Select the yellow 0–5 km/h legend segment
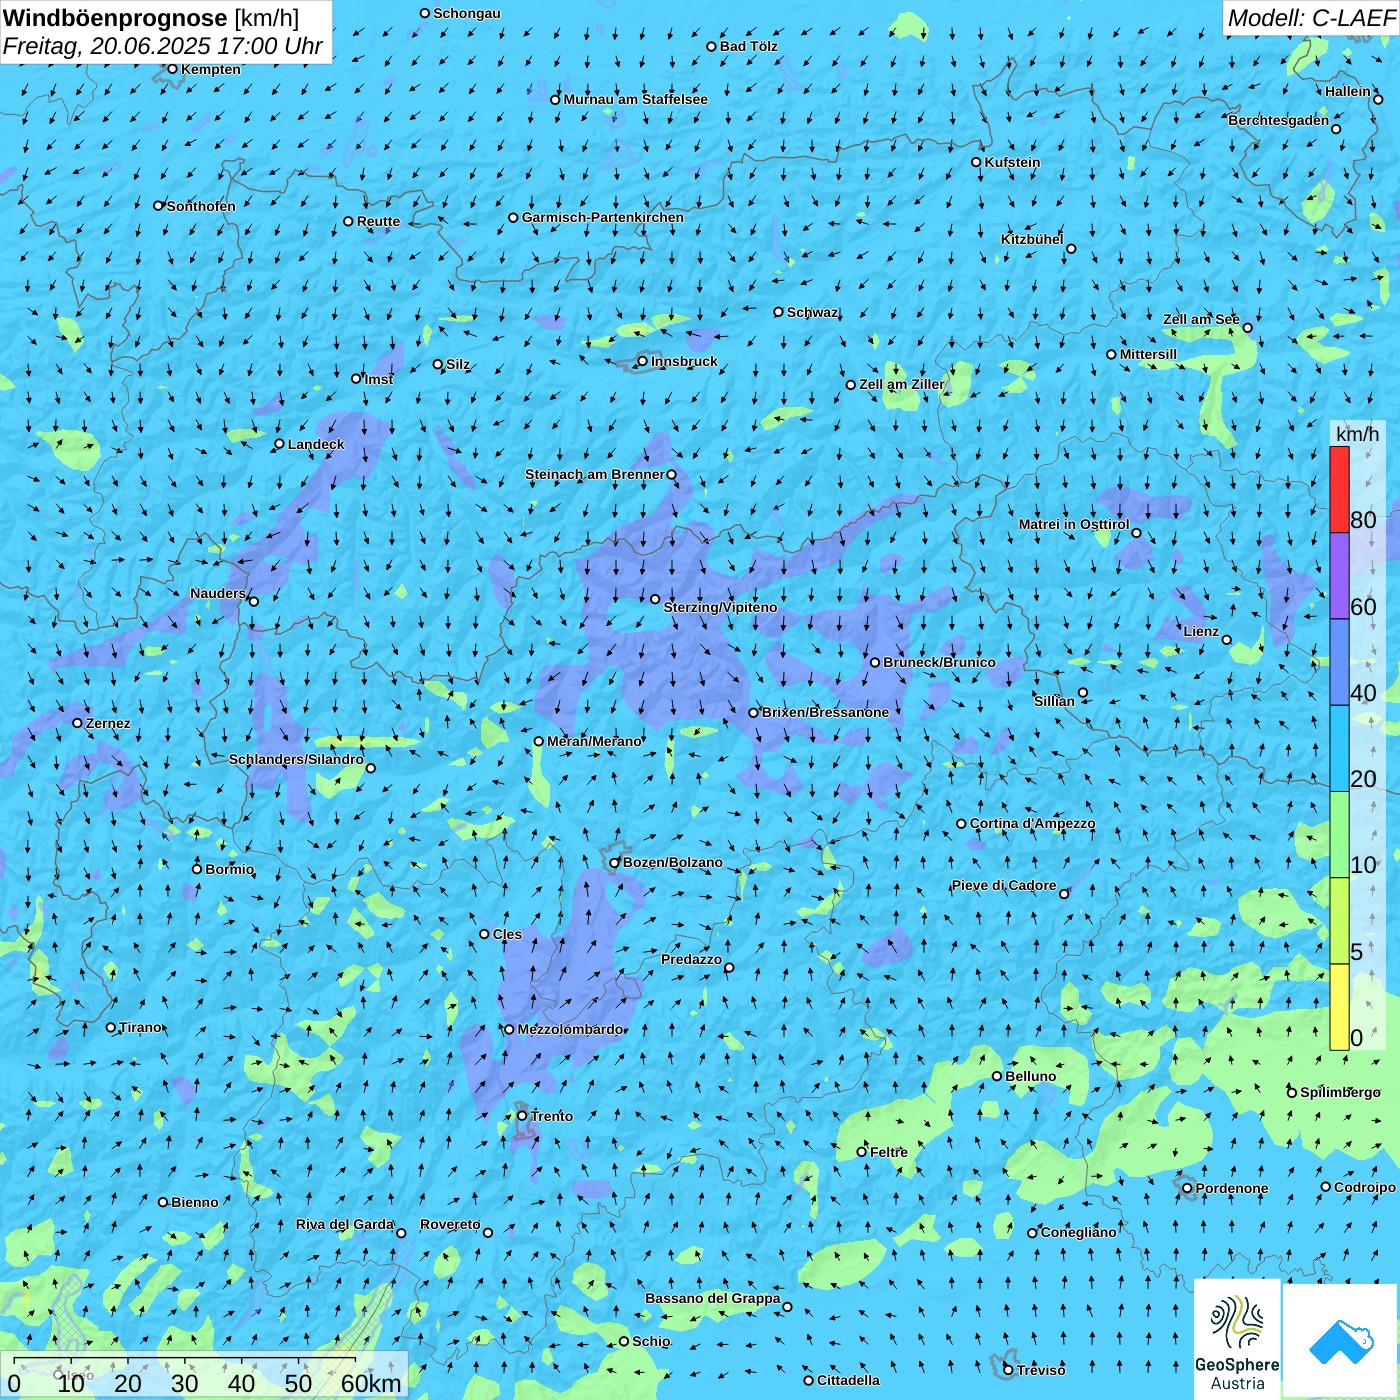Viewport: 1400px width, 1400px height. 1339,1007
